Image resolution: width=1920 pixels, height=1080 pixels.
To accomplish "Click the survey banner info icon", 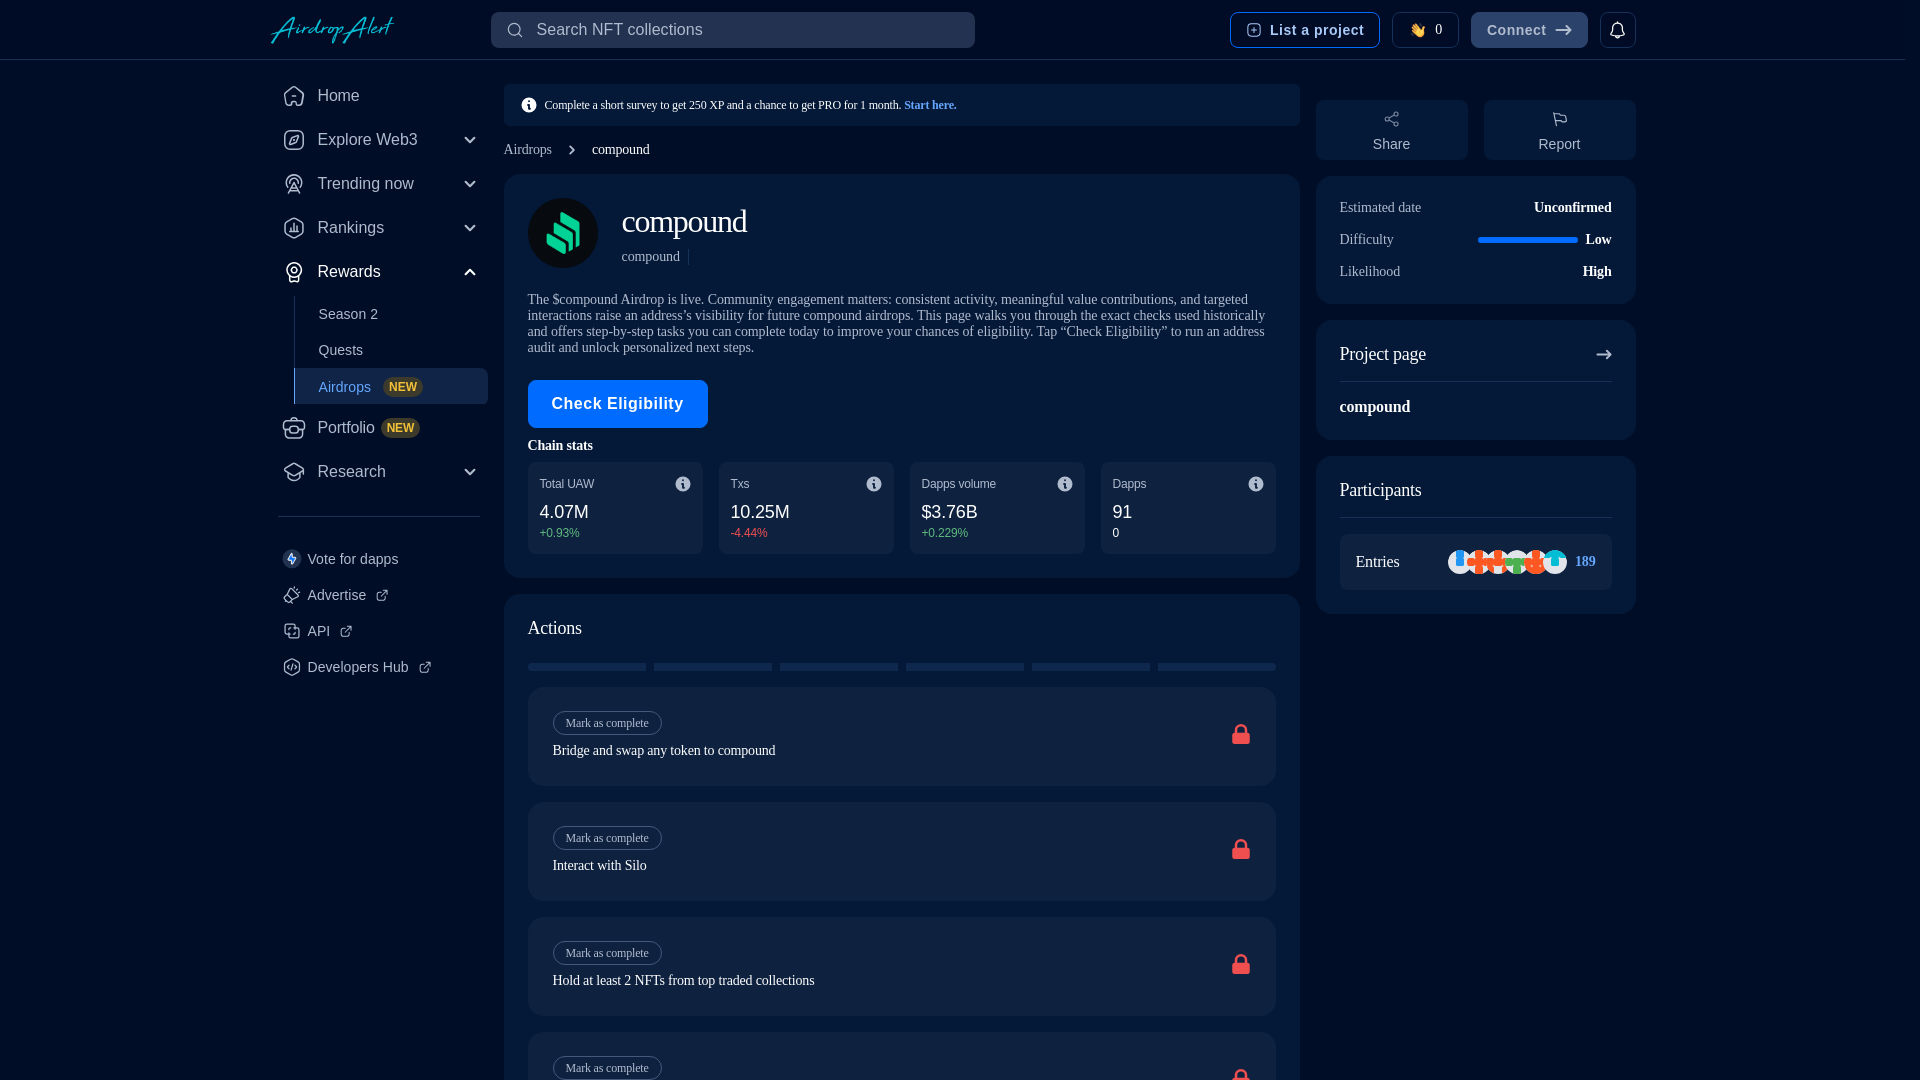I will (x=529, y=105).
